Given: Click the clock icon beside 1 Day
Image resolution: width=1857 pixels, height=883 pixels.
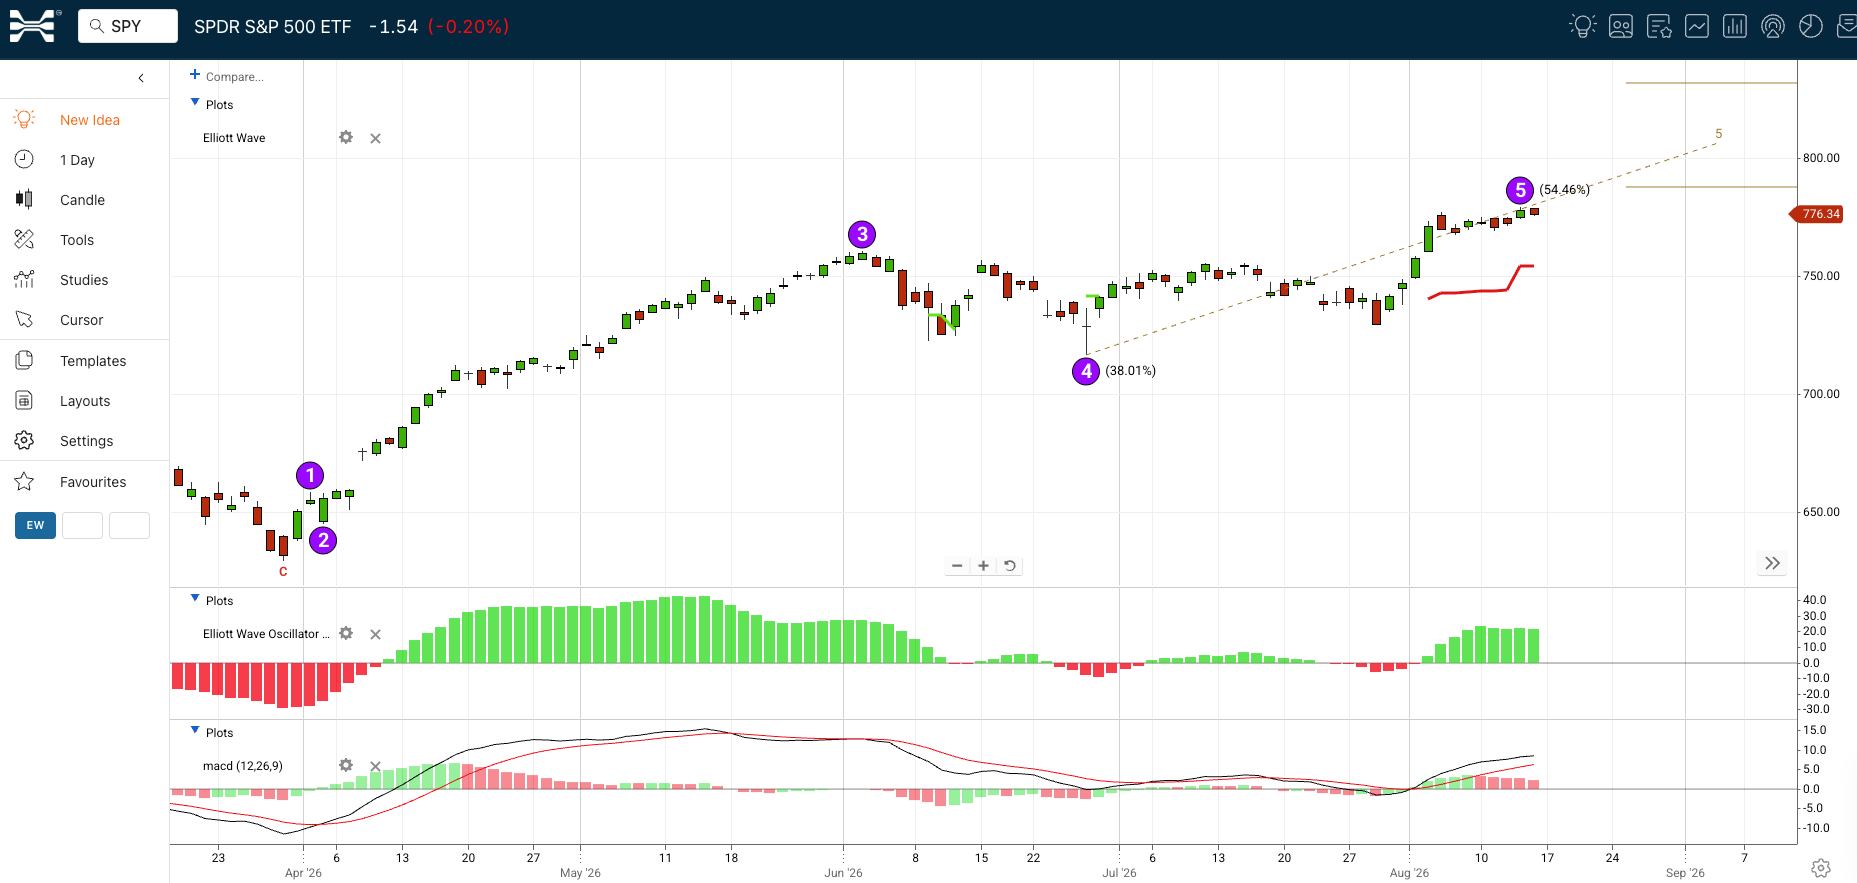Looking at the screenshot, I should click(24, 159).
